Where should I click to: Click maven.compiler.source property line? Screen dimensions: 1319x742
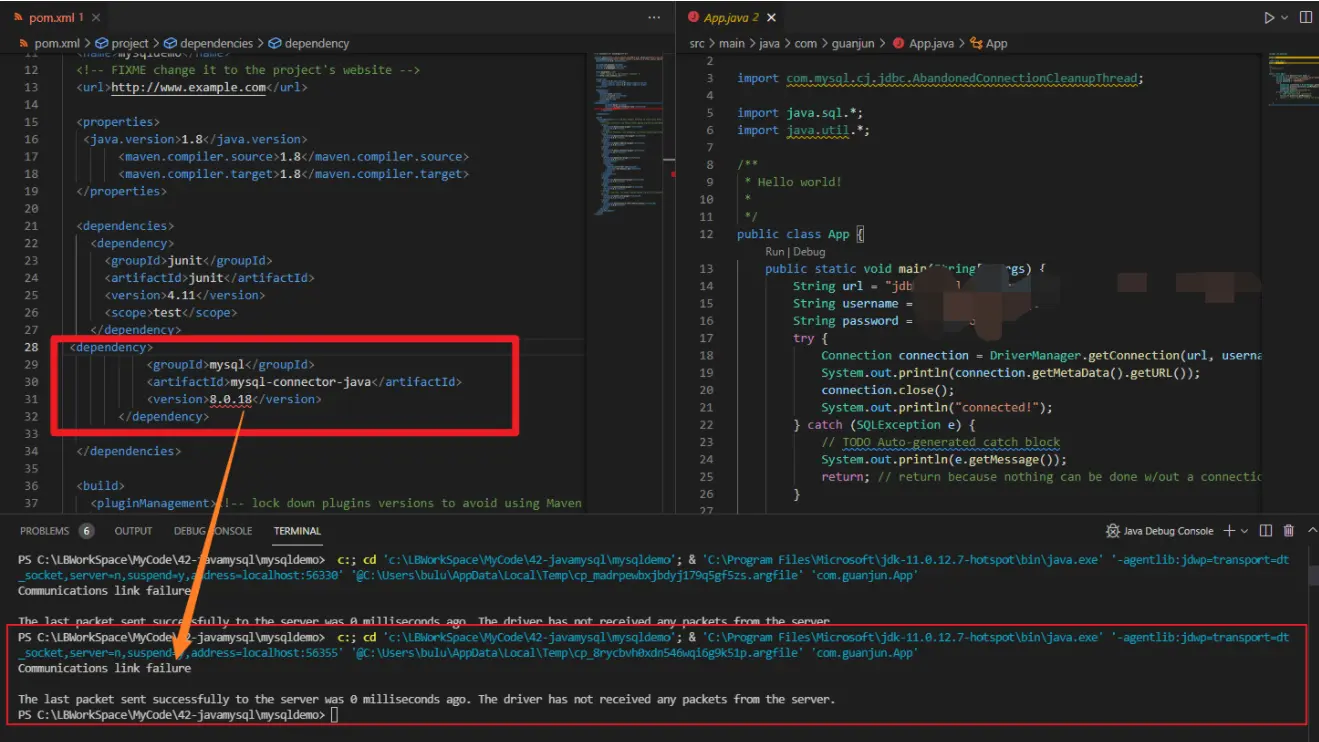293,156
